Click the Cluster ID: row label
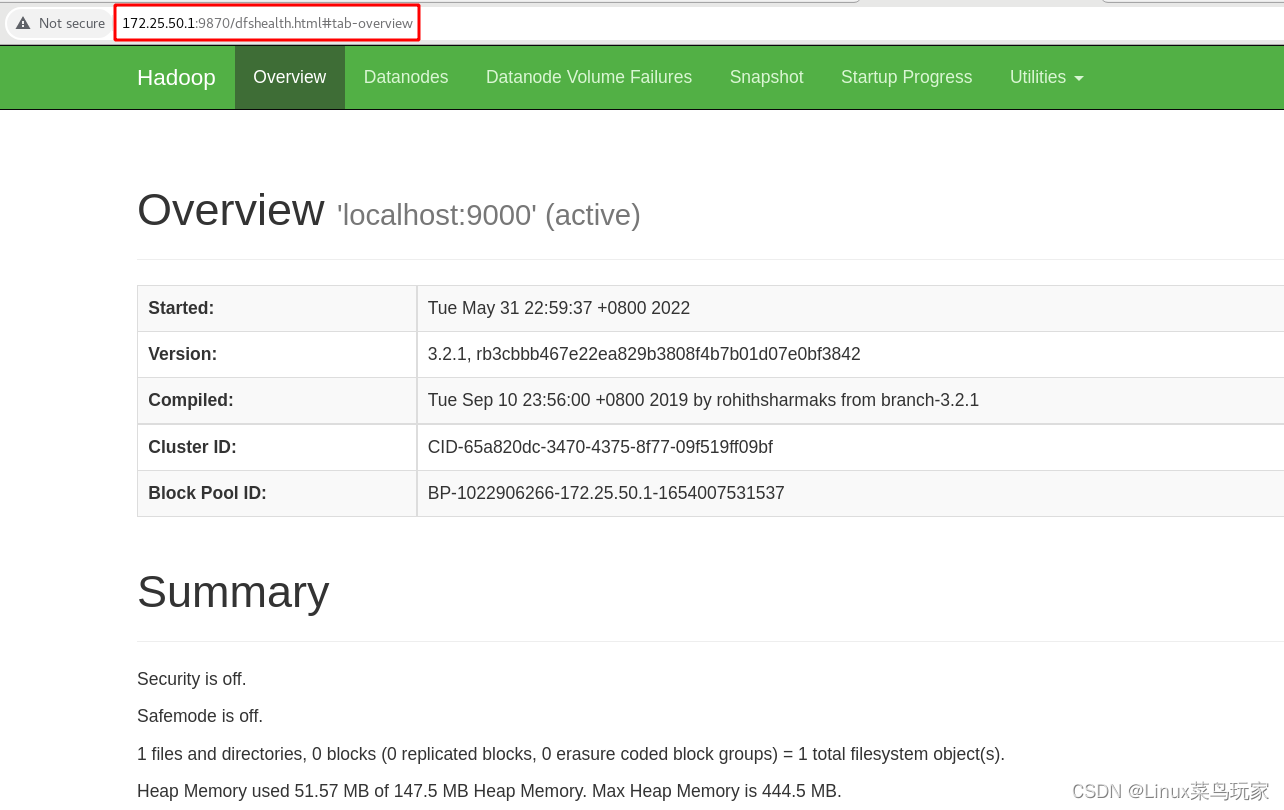Screen dimensions: 1284x810 click(192, 447)
